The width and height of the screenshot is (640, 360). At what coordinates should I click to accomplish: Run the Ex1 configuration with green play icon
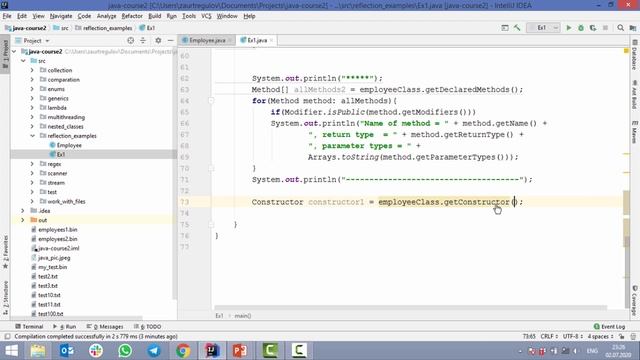(569, 28)
